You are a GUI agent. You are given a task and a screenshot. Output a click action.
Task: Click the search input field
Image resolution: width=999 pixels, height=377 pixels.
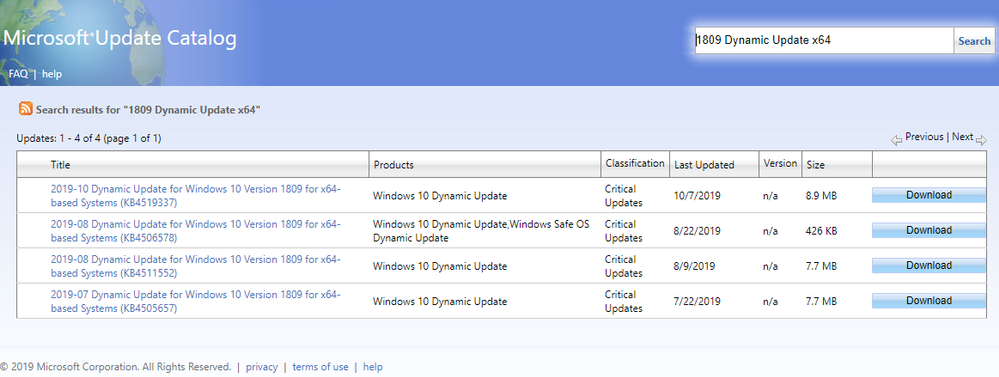click(824, 41)
